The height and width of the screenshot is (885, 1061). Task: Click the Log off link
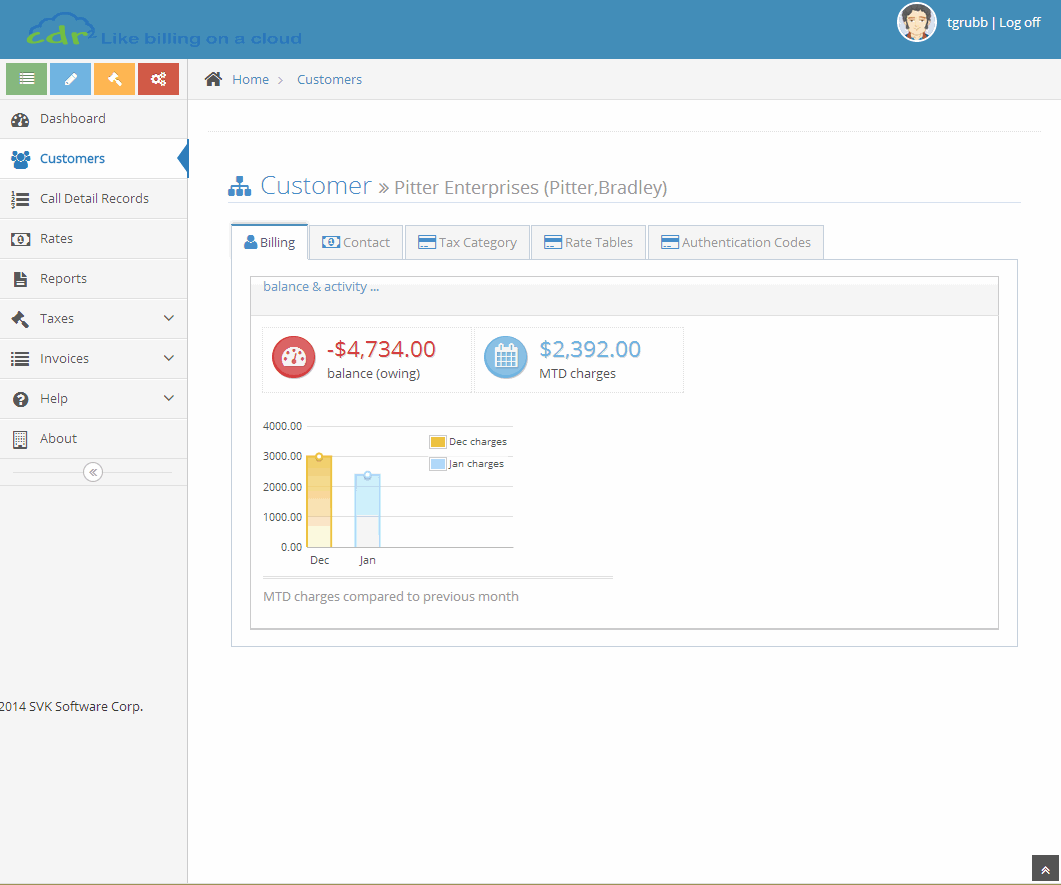1020,22
